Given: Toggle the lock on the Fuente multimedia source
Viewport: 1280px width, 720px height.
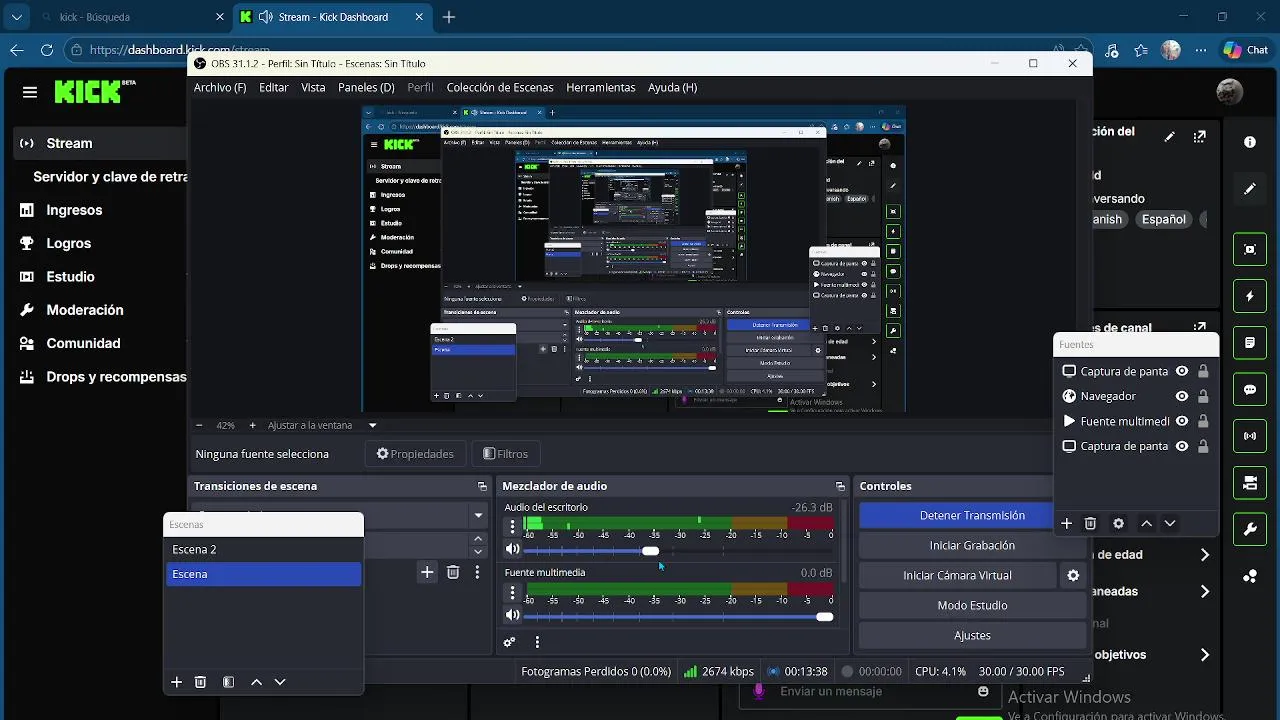Looking at the screenshot, I should (1203, 421).
